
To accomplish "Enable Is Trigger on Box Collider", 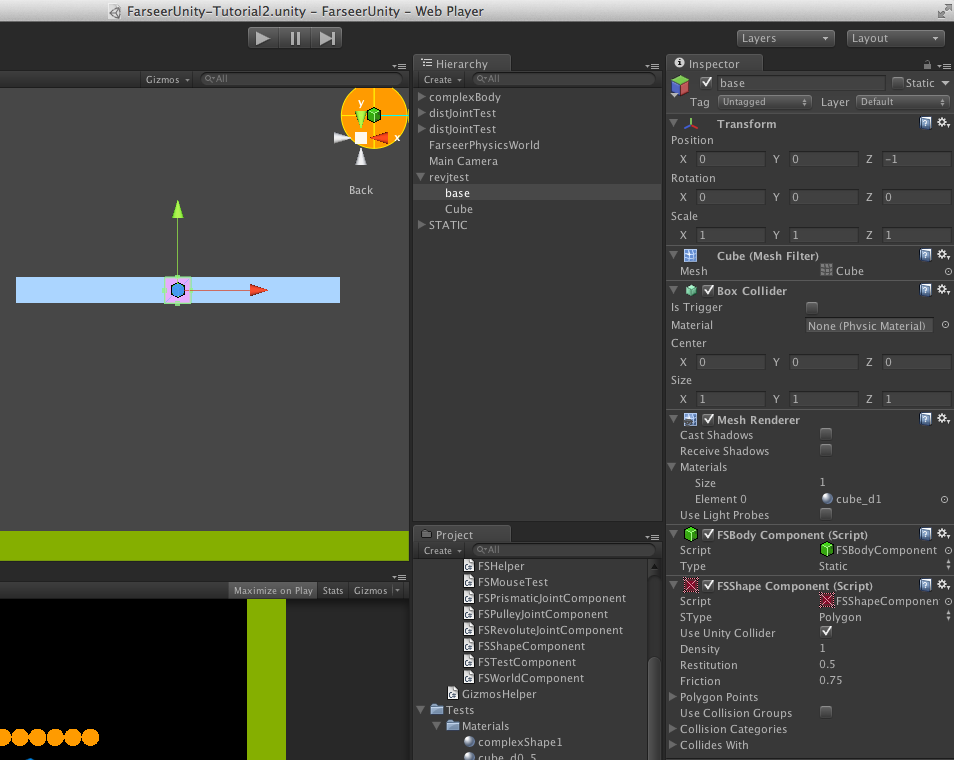I will tap(812, 307).
